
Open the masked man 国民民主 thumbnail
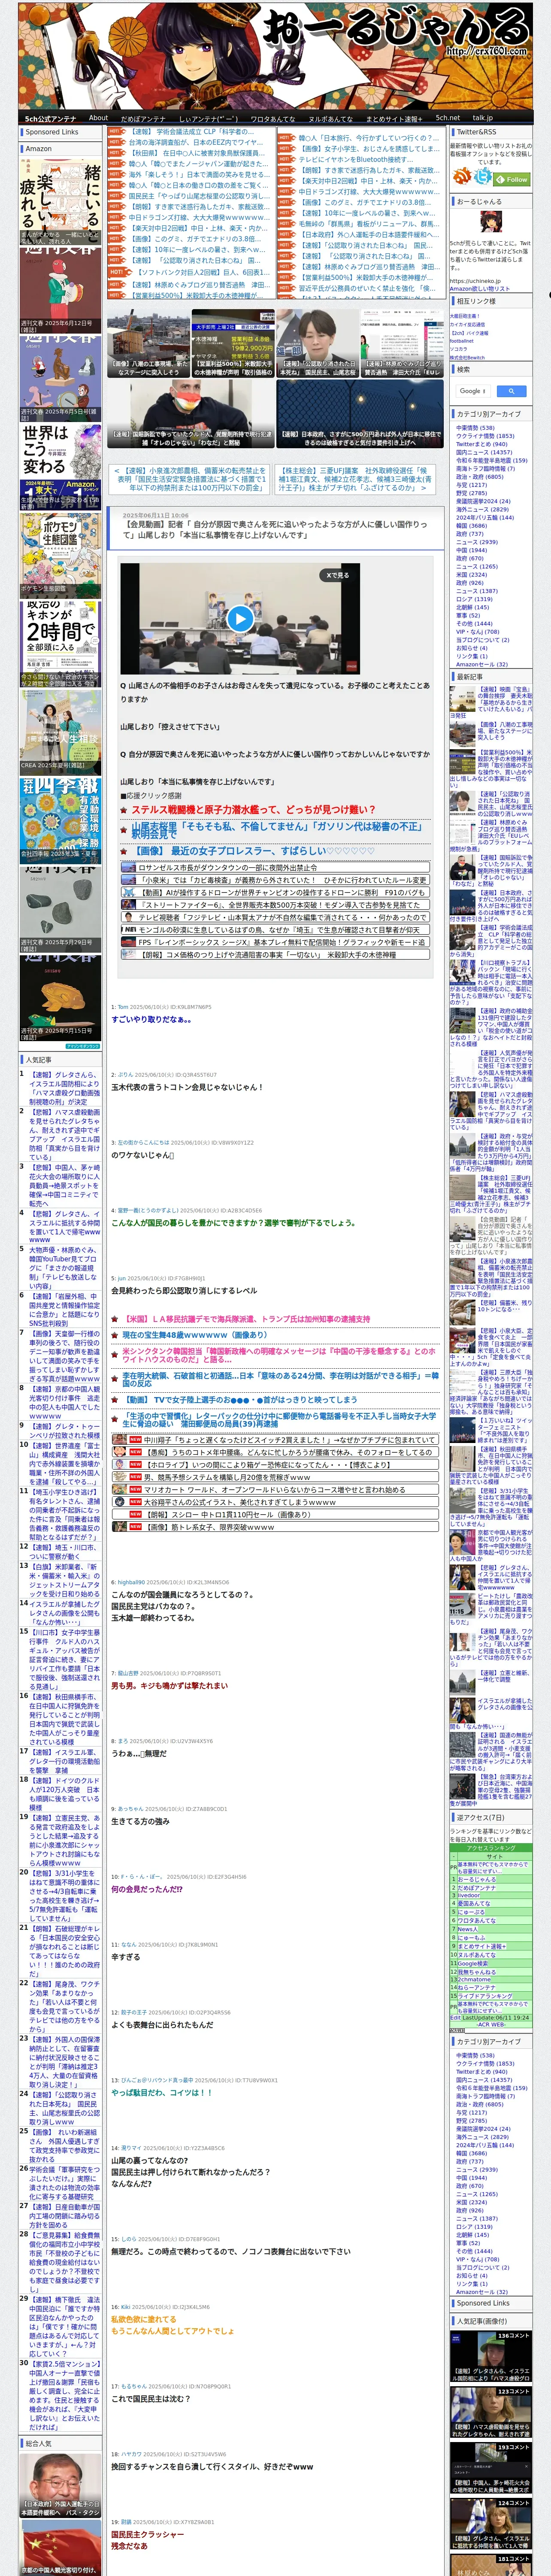[191, 414]
